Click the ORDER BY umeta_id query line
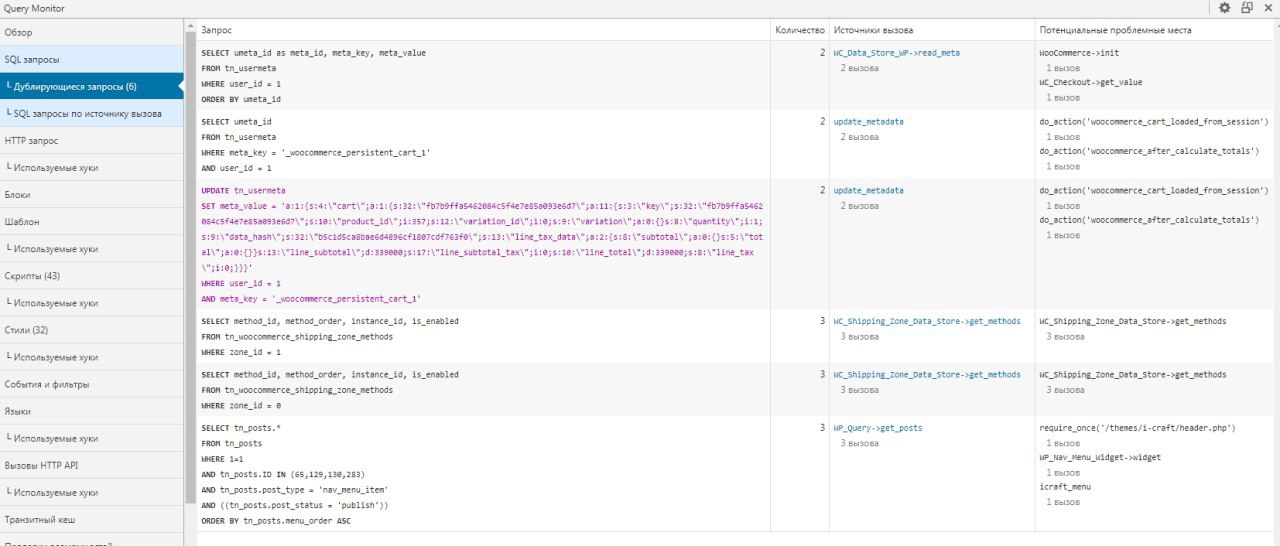 click(x=241, y=99)
